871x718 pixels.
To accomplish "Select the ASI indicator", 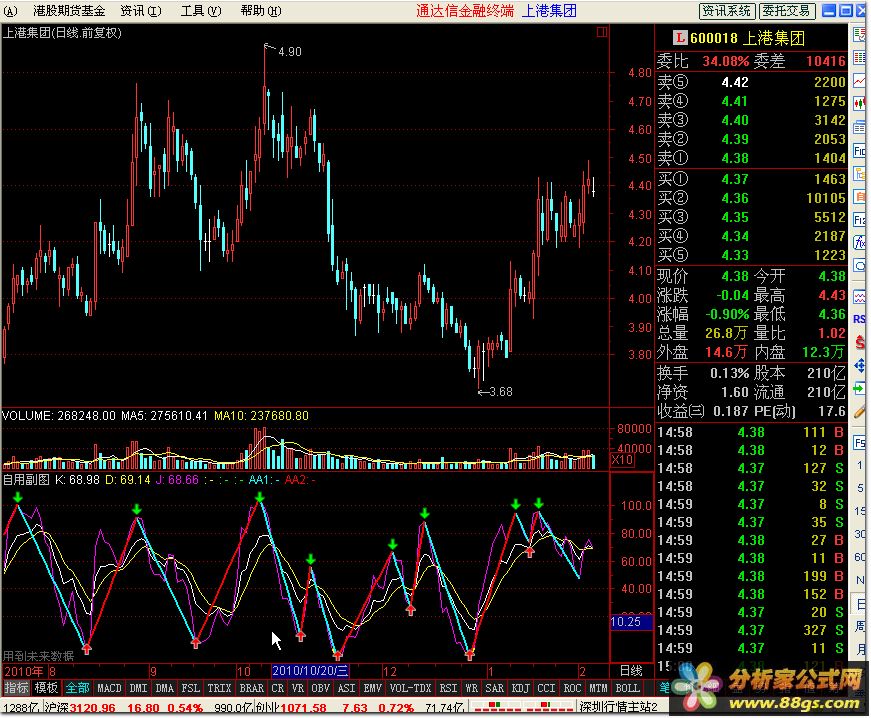I will point(347,688).
